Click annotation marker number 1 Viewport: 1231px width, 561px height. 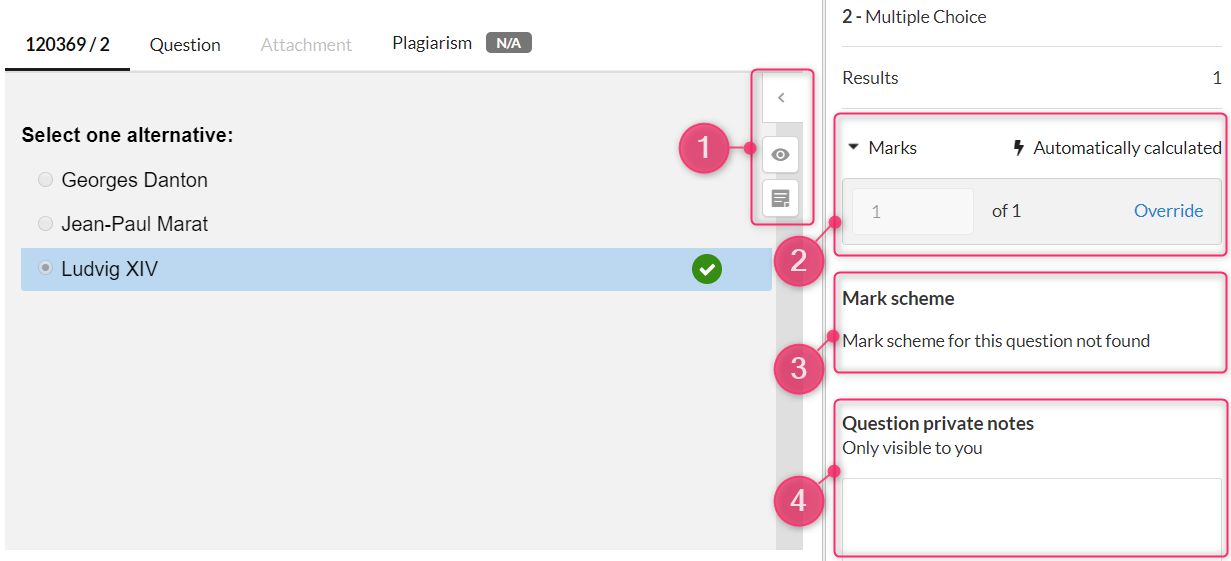coord(704,149)
